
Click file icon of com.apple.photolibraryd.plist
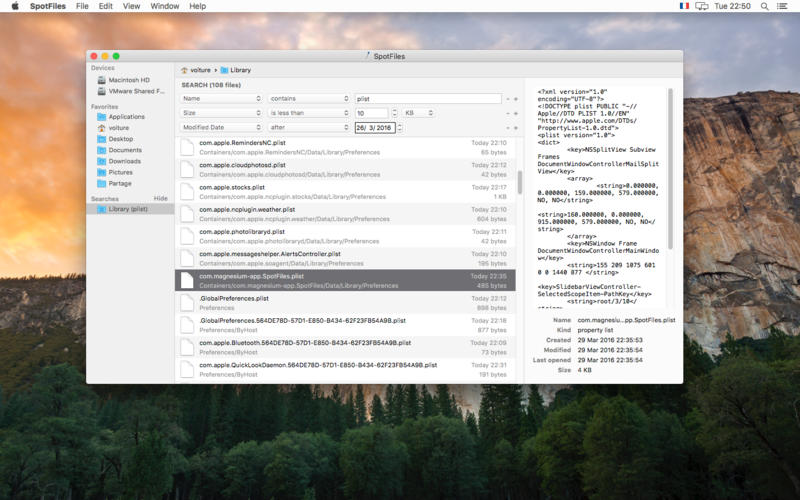click(187, 236)
